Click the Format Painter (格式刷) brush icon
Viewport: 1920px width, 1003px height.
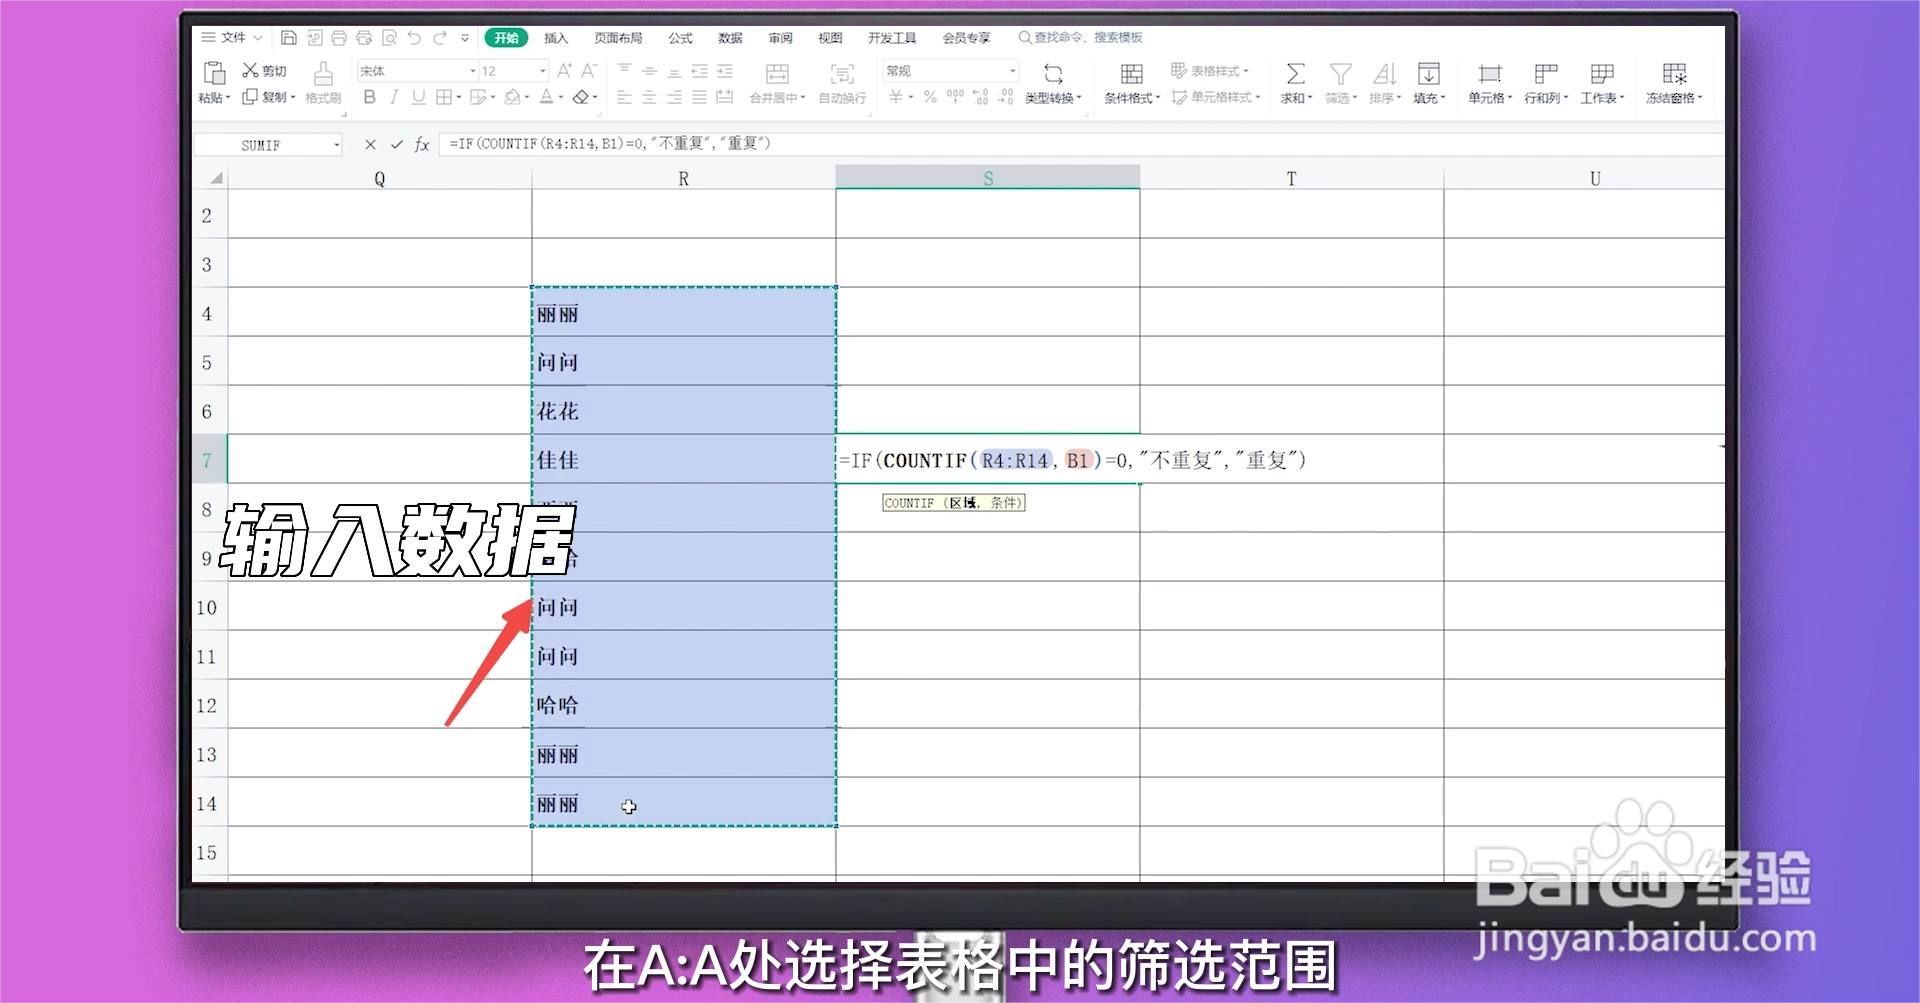pyautogui.click(x=323, y=73)
